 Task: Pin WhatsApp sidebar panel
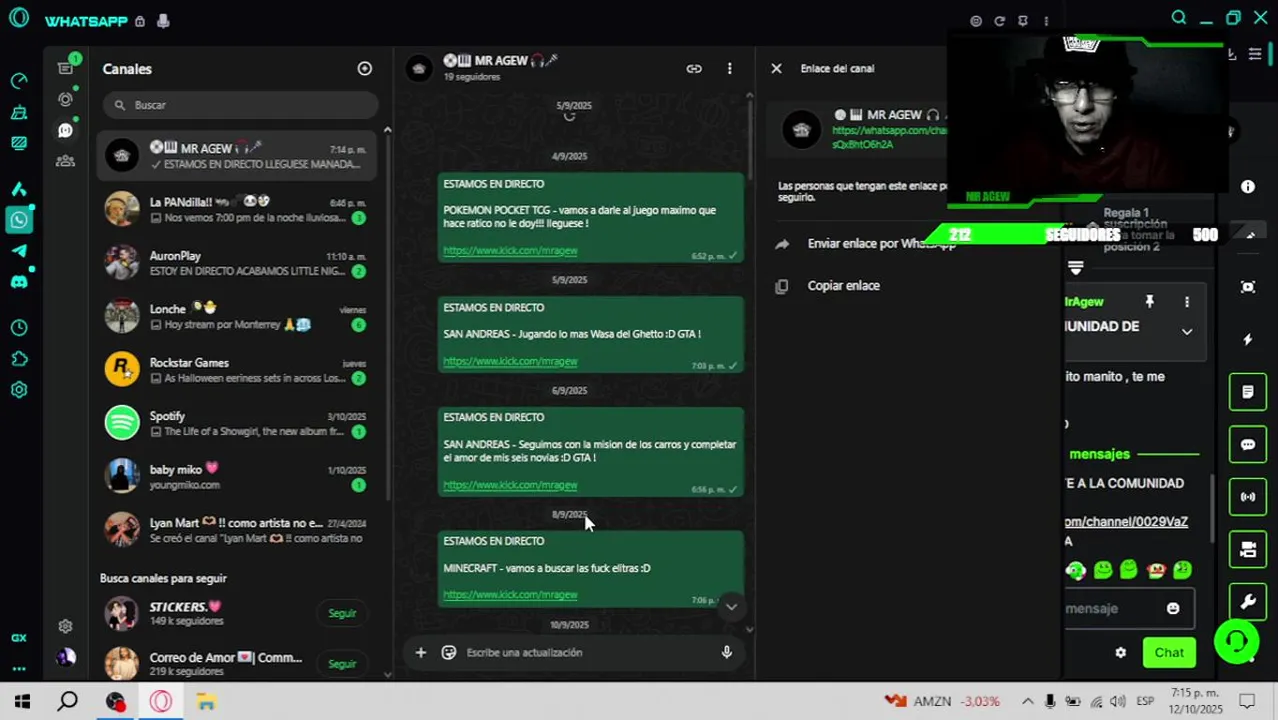[x=1023, y=21]
